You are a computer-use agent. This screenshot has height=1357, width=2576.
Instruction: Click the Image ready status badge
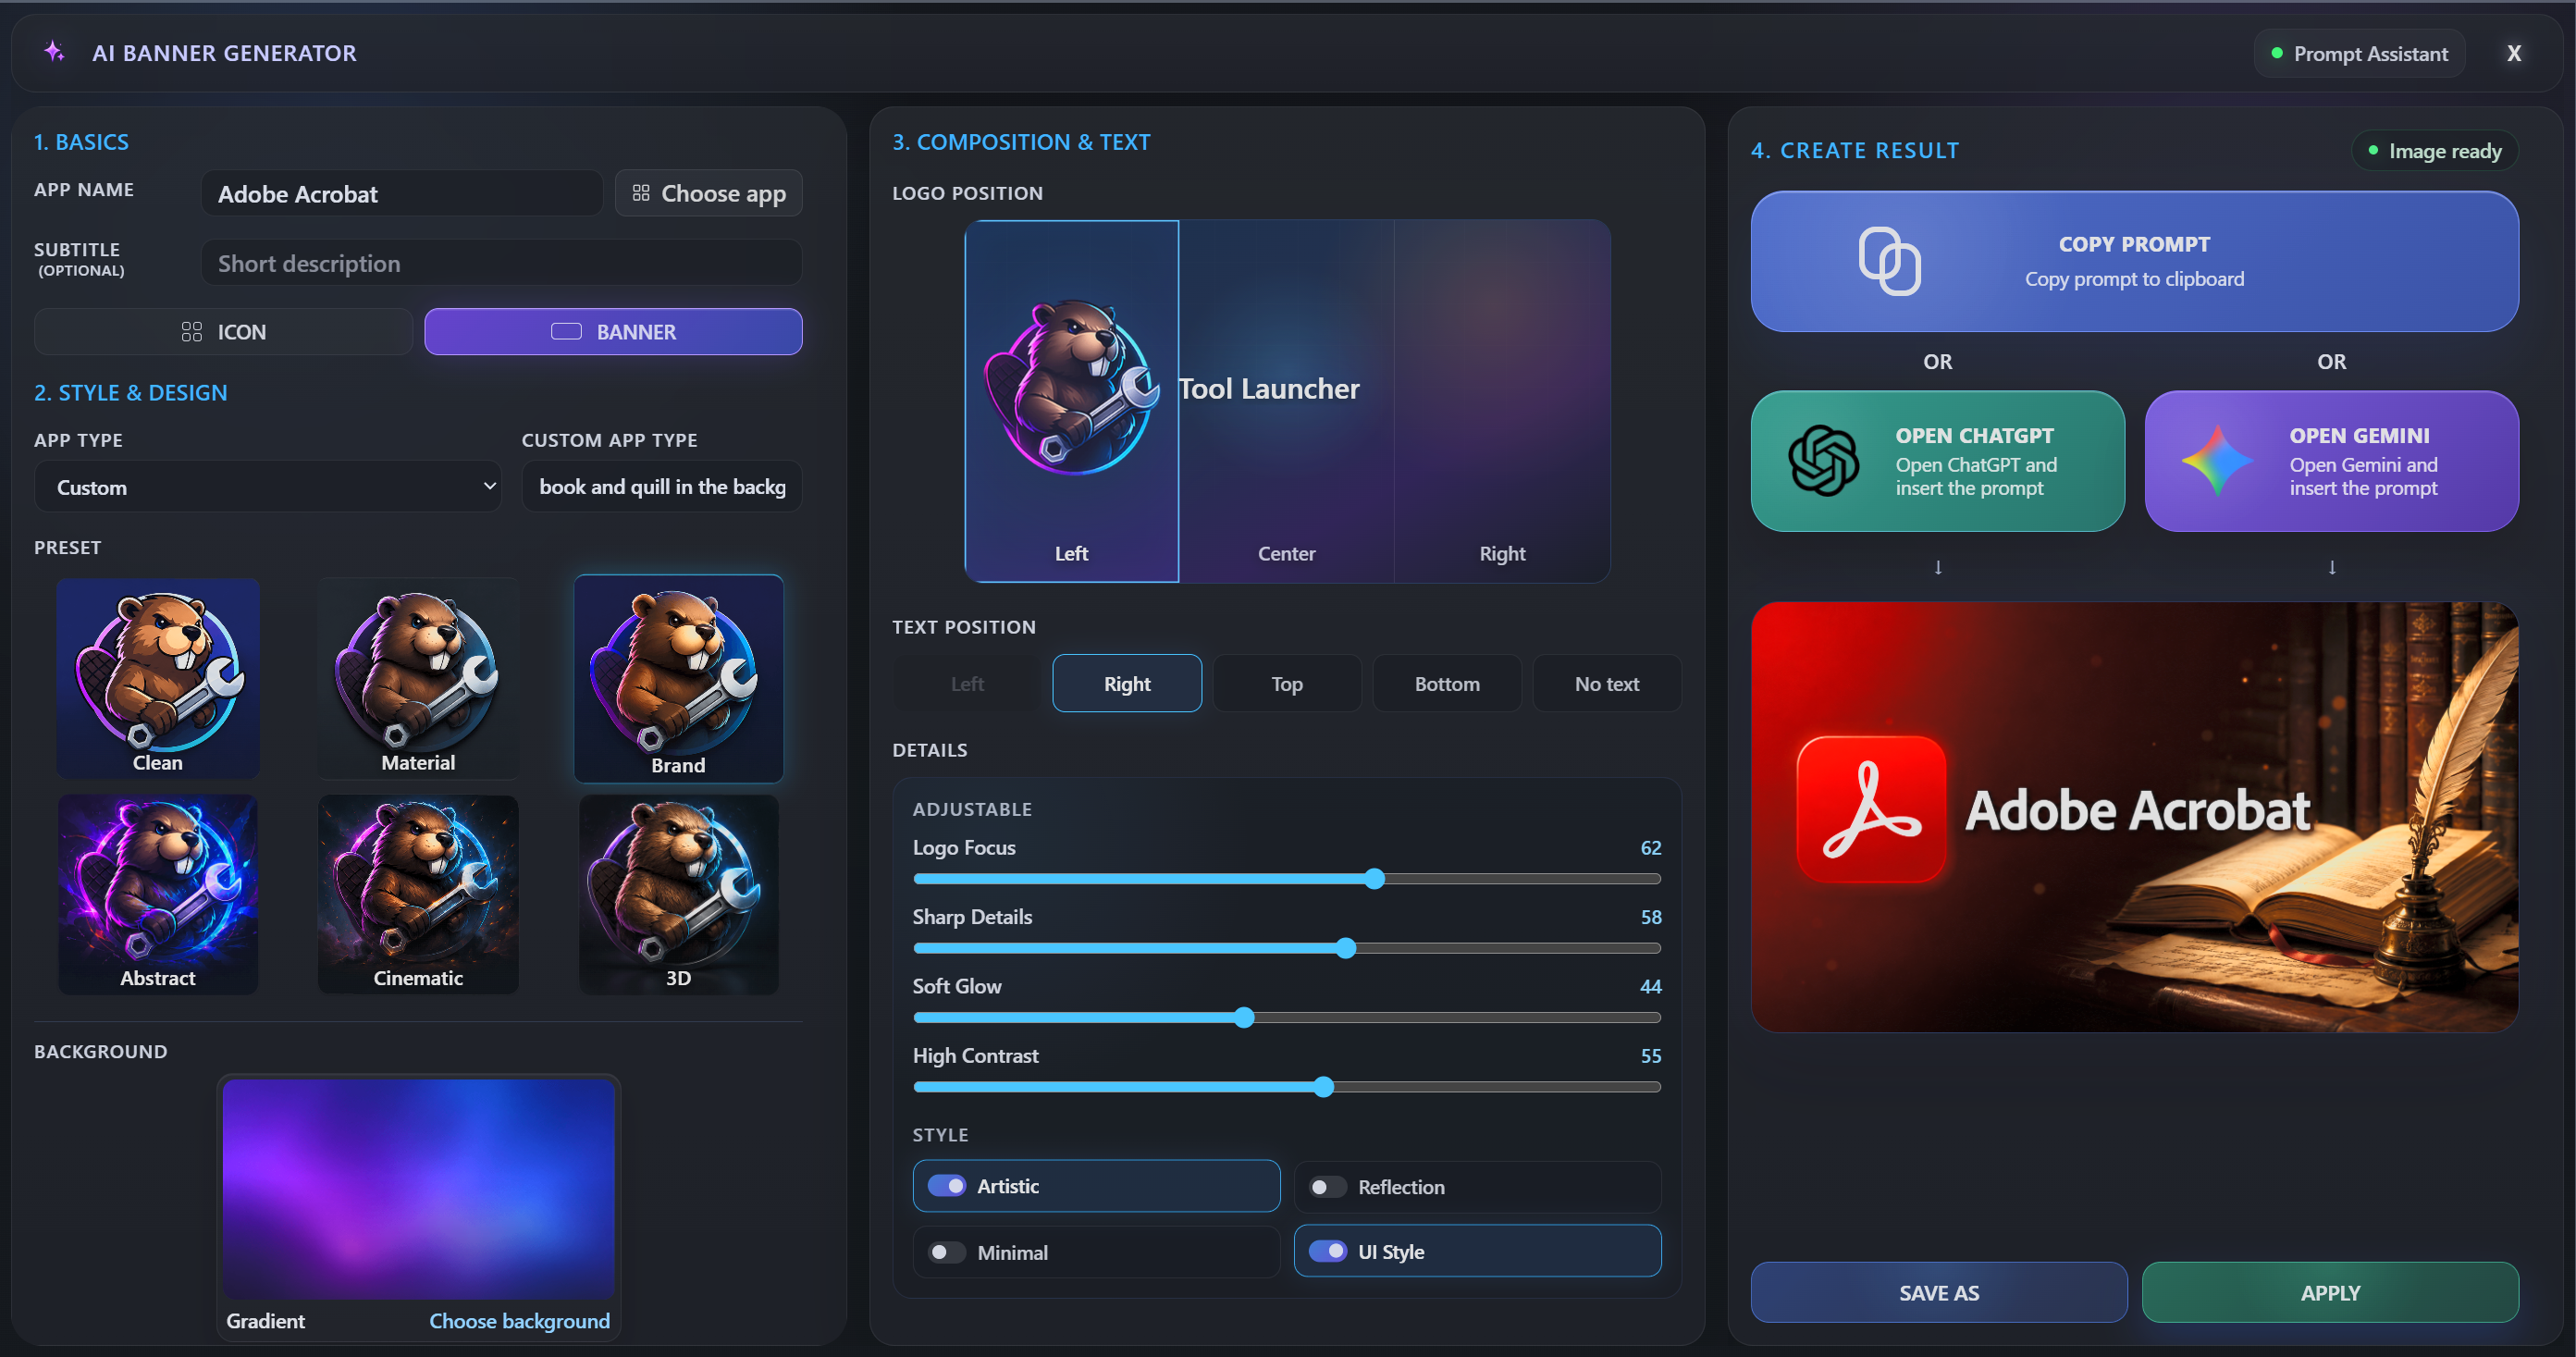[2435, 150]
